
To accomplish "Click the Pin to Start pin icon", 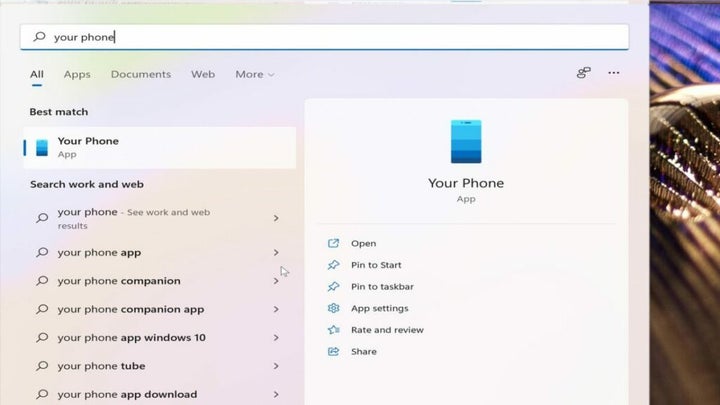I will point(333,265).
